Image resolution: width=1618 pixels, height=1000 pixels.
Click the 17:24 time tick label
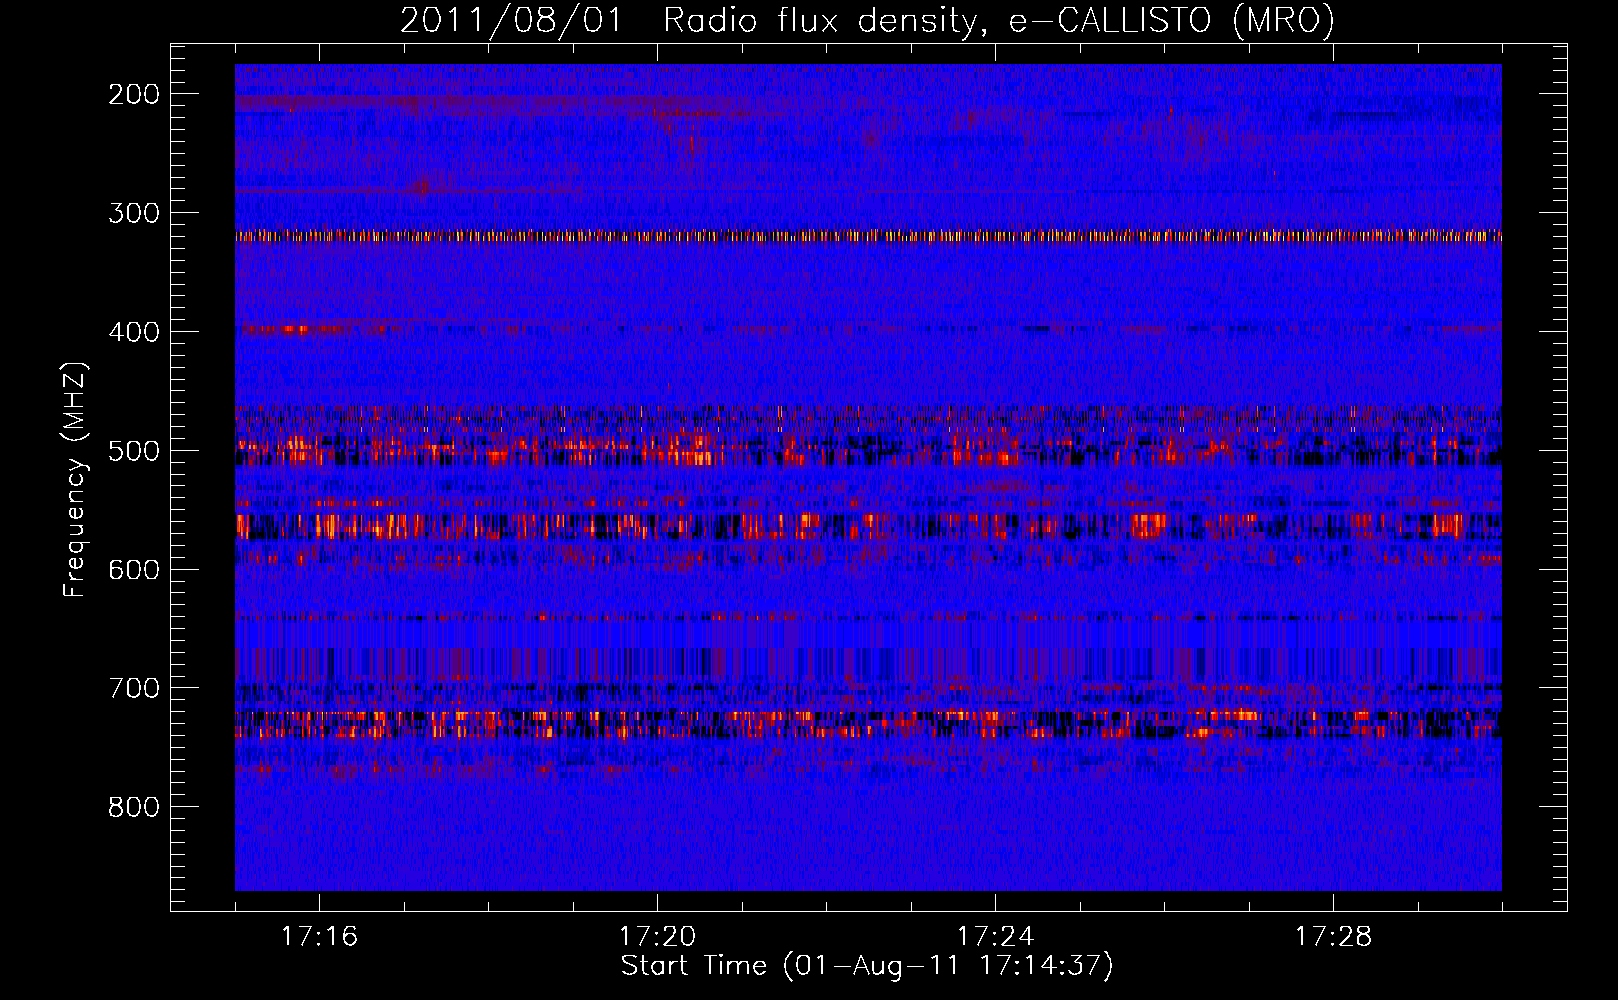995,937
